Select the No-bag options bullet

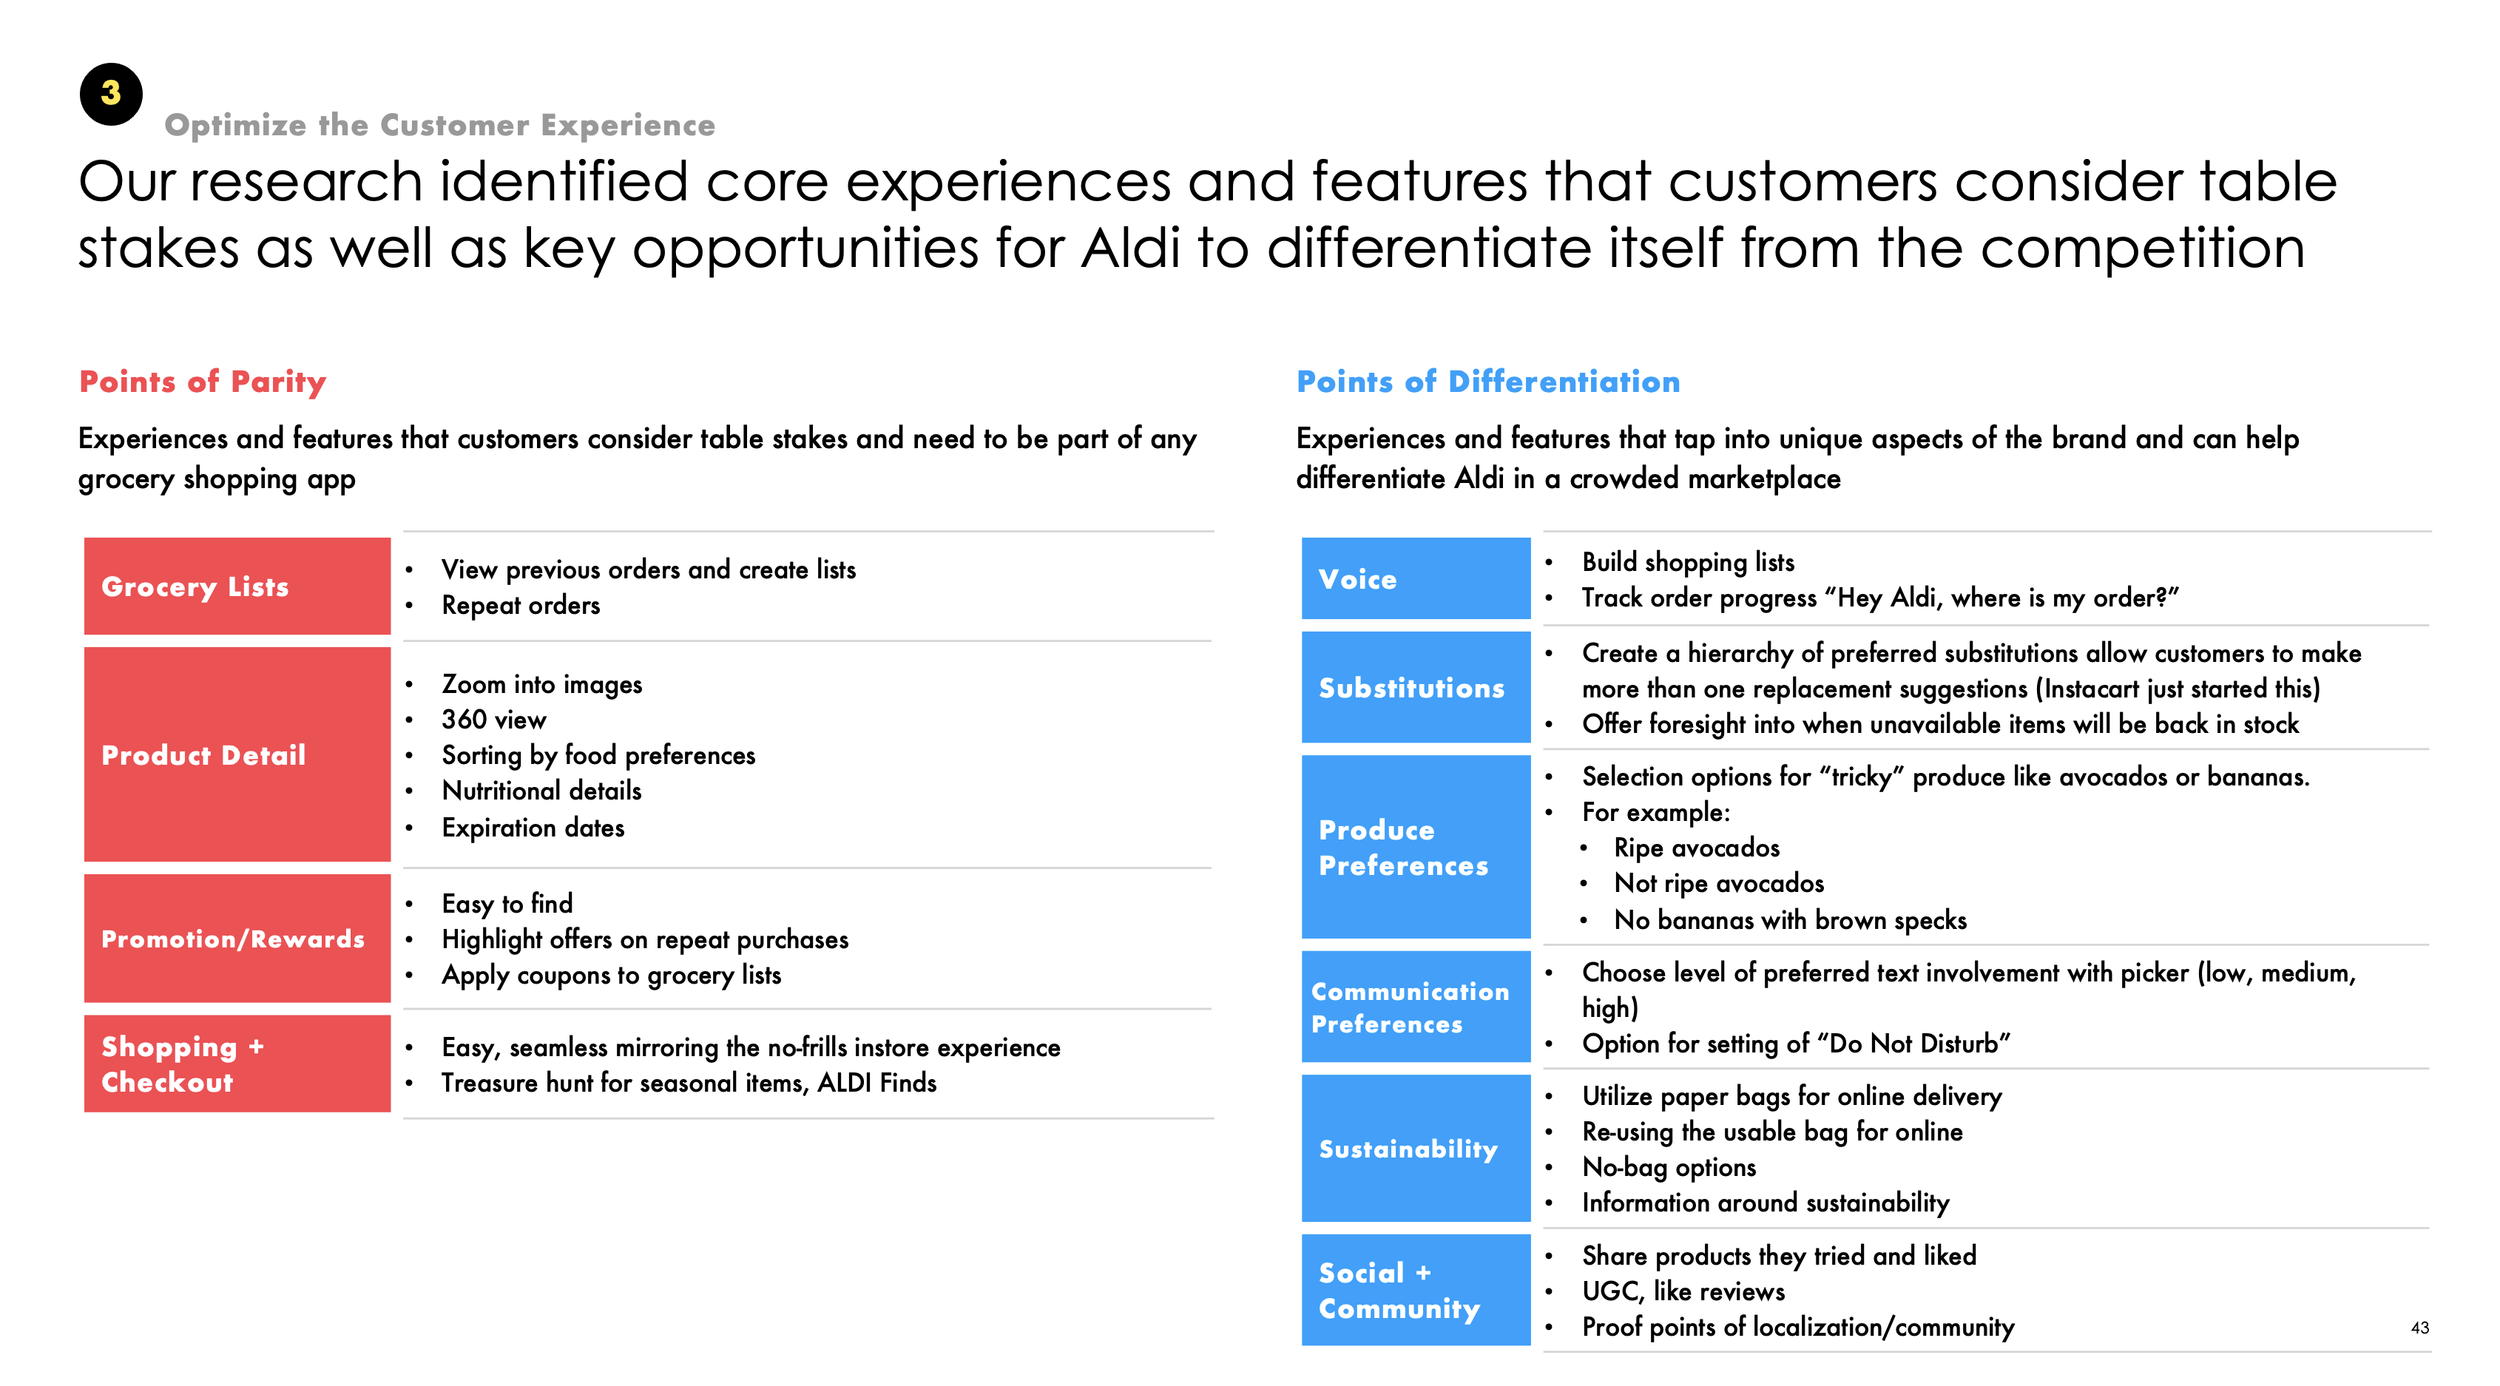pos(1669,1167)
